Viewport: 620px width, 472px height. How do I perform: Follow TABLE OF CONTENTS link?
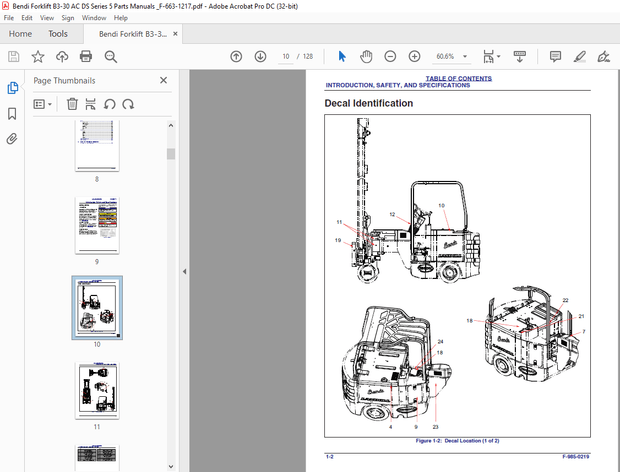coord(459,78)
